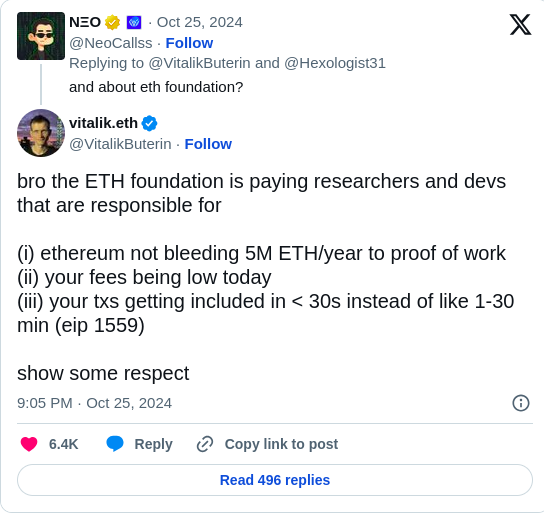This screenshot has width=544, height=516.
Task: Click the 6.4K likes count
Action: point(63,444)
